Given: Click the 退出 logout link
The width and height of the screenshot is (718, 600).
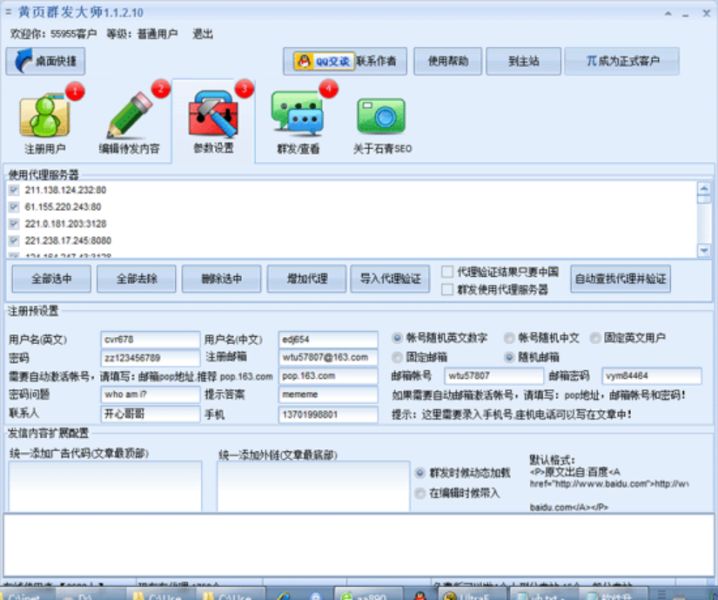Looking at the screenshot, I should 203,33.
